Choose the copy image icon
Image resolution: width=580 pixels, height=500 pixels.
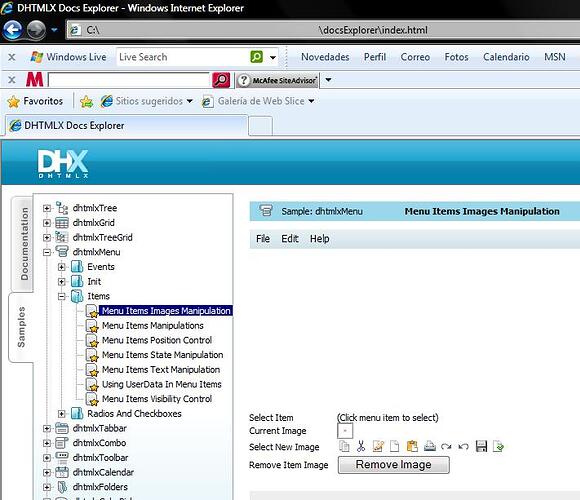[344, 446]
